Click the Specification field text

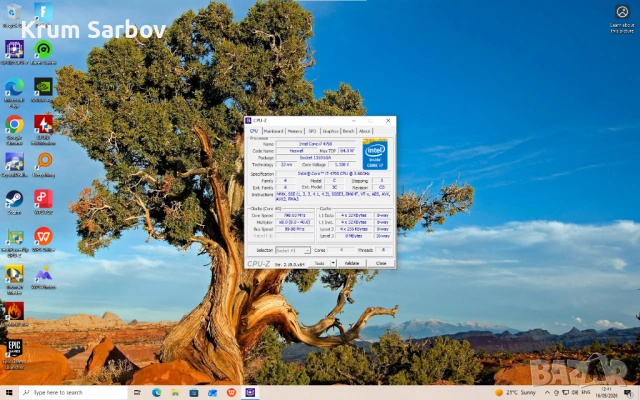(x=334, y=173)
